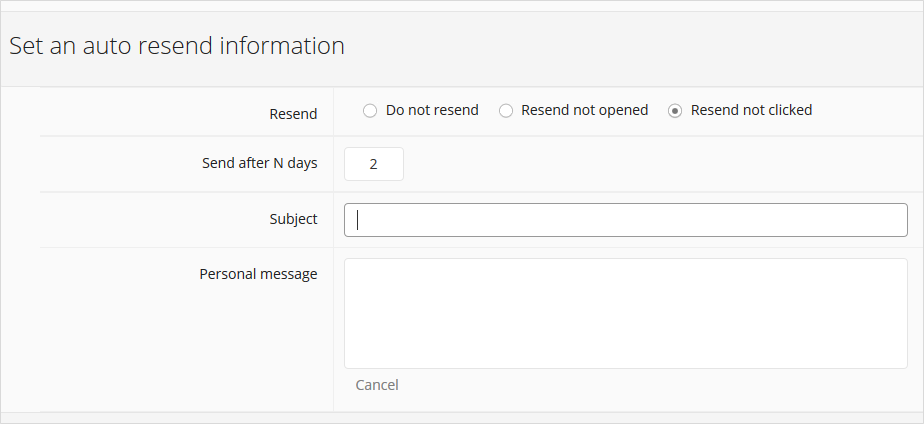Click the "Do not resend" label text

[432, 110]
